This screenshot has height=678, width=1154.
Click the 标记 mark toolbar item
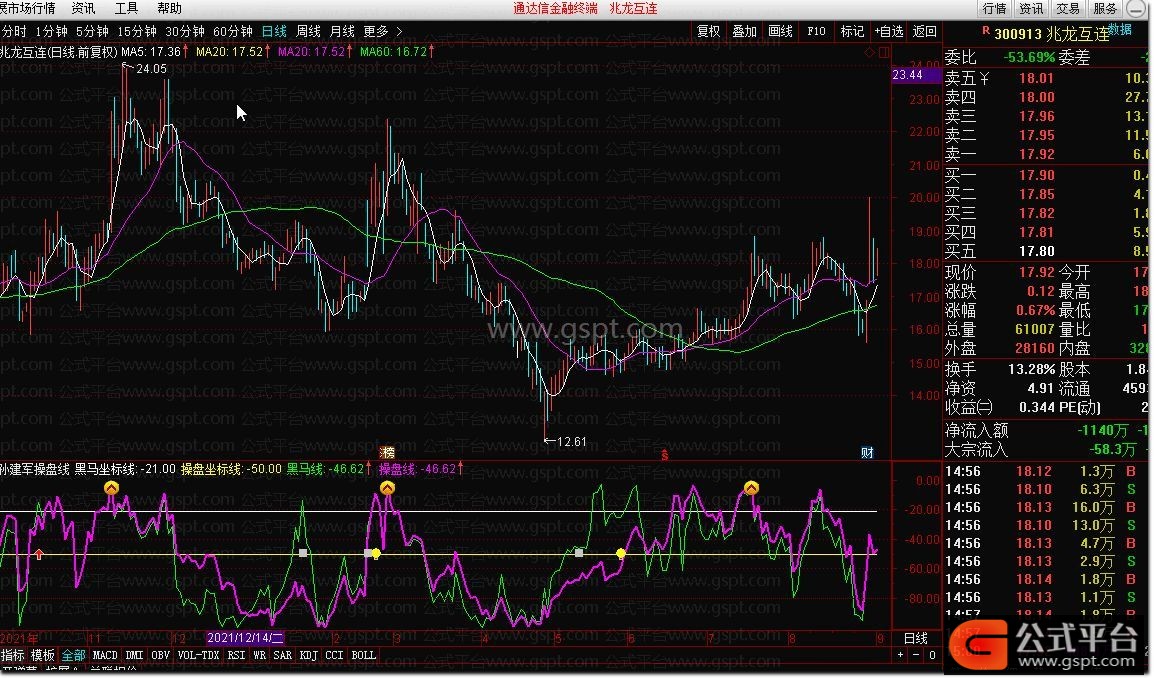coord(852,31)
